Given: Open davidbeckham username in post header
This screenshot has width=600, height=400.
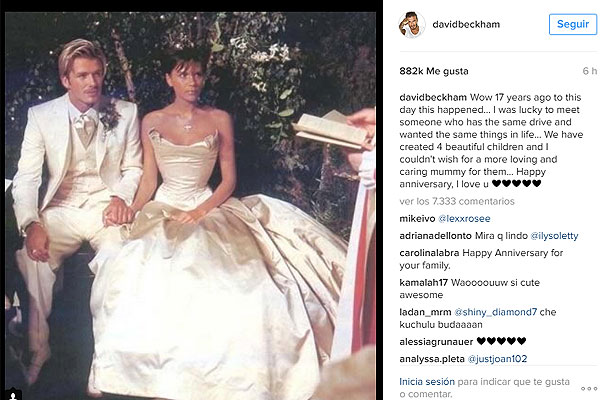Looking at the screenshot, I should (466, 24).
